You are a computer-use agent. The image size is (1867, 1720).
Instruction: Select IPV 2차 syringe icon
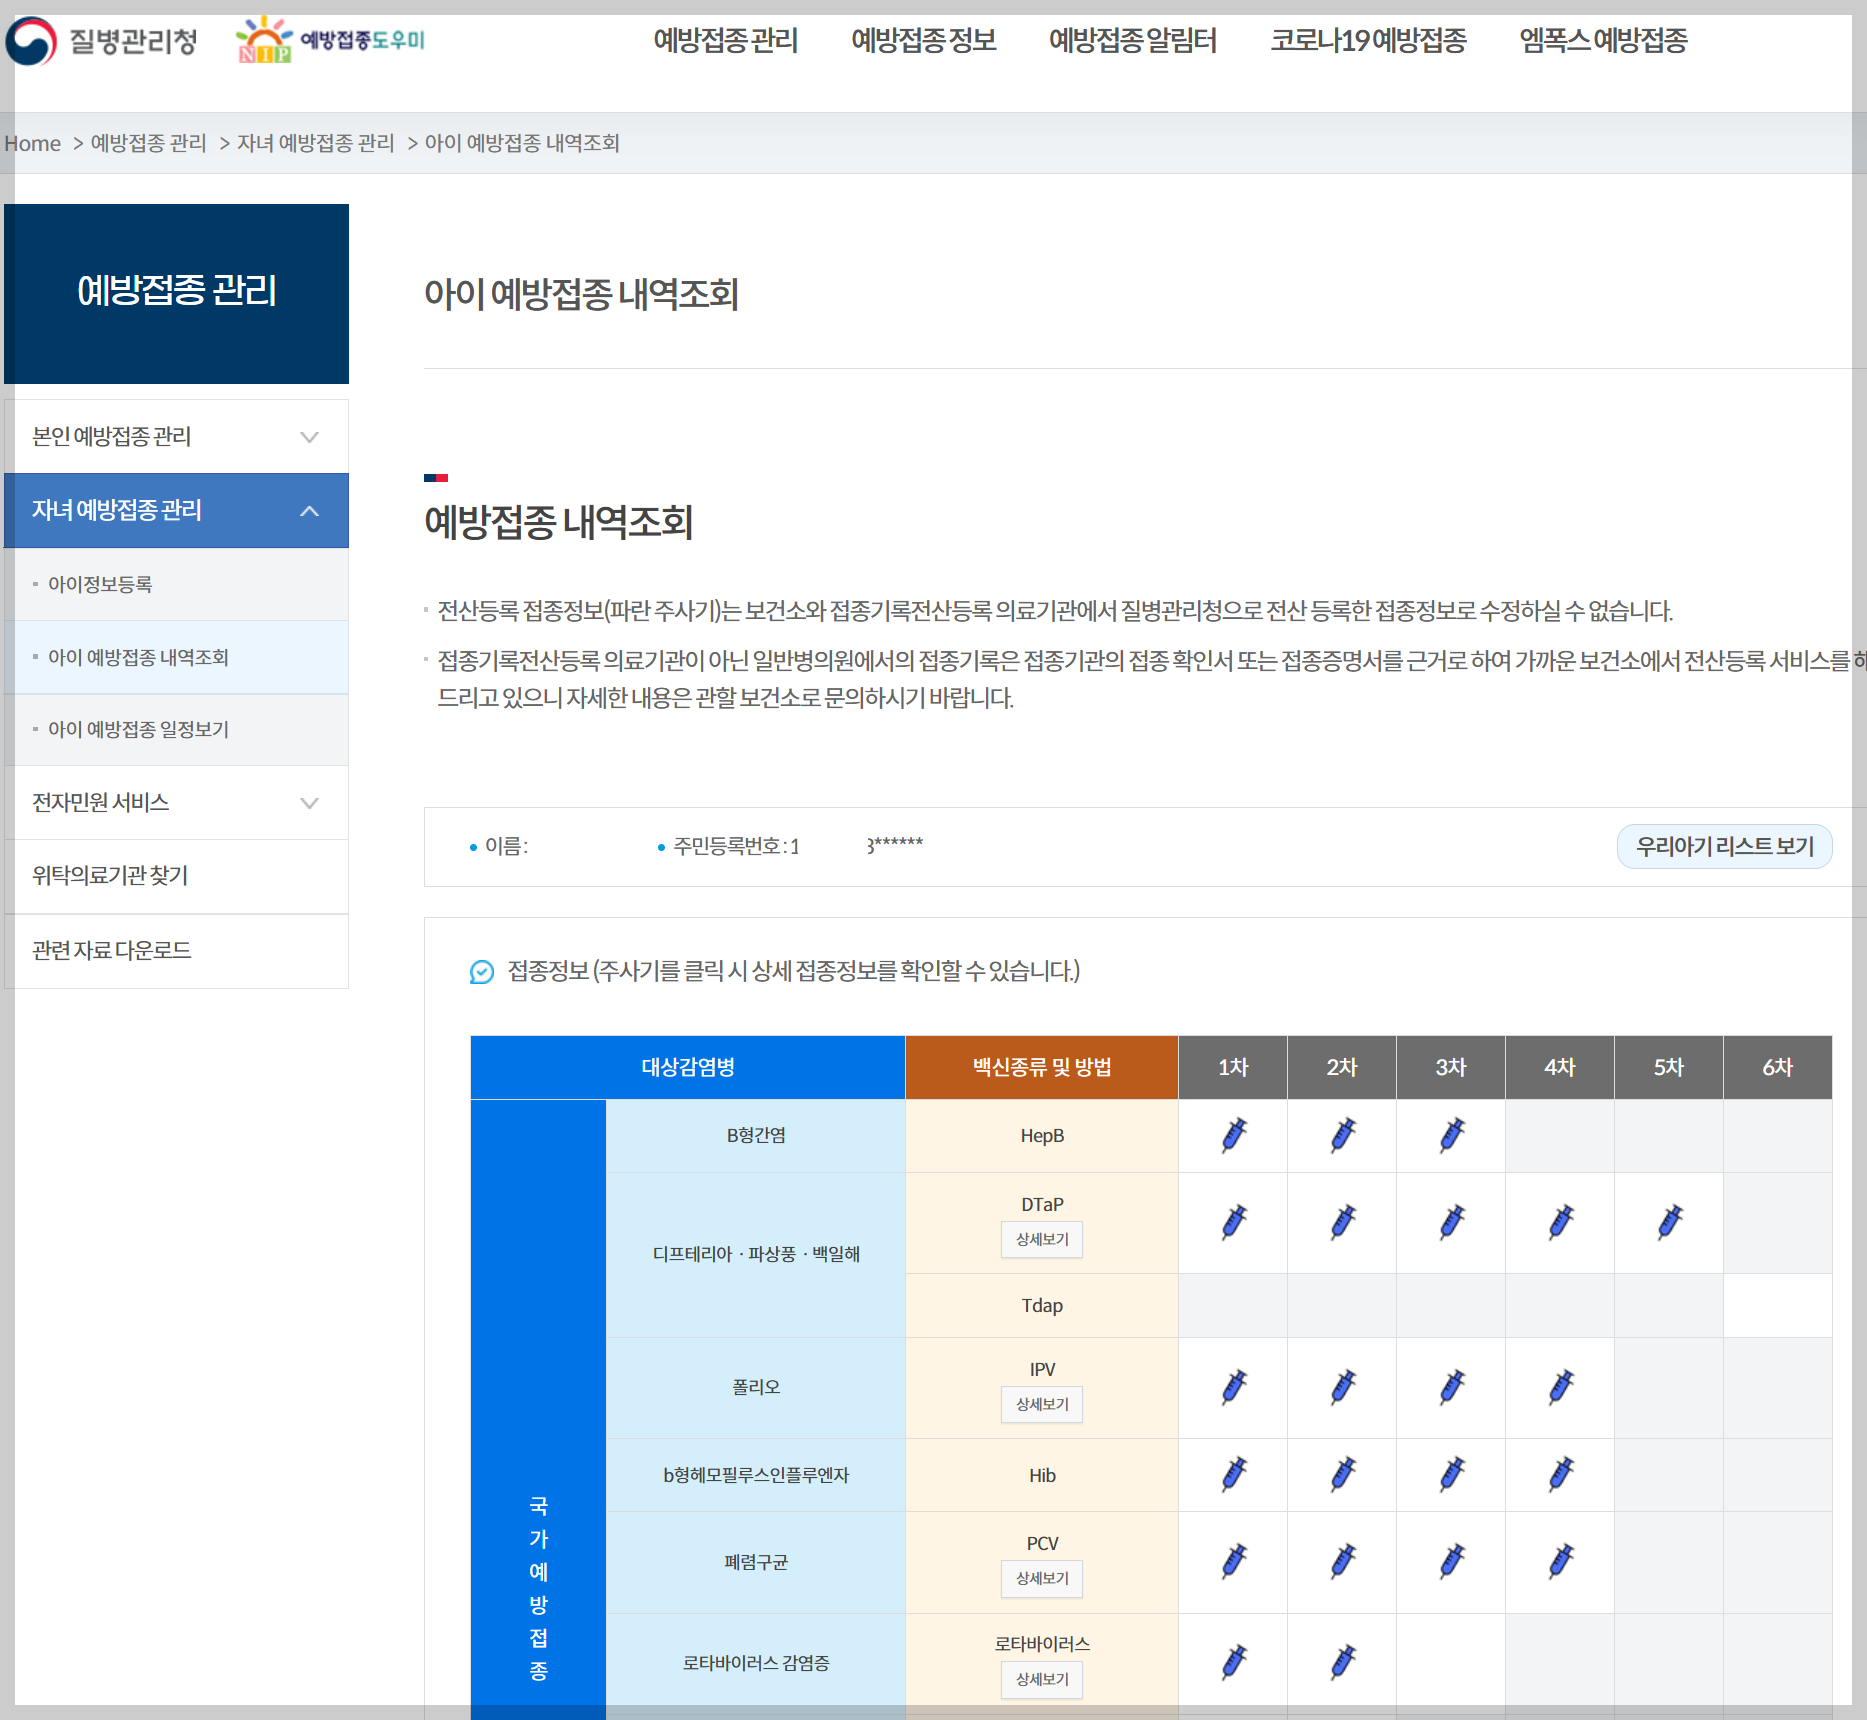(x=1343, y=1387)
